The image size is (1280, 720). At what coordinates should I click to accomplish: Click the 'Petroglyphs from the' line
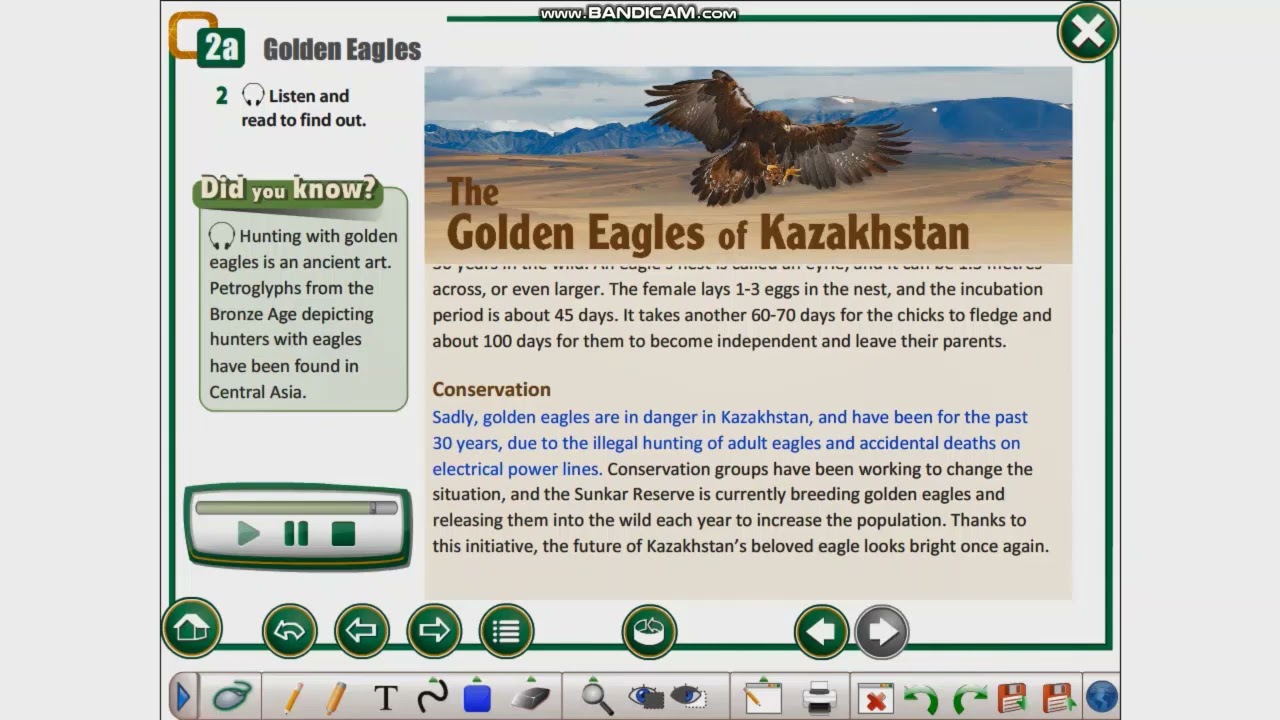click(x=291, y=288)
